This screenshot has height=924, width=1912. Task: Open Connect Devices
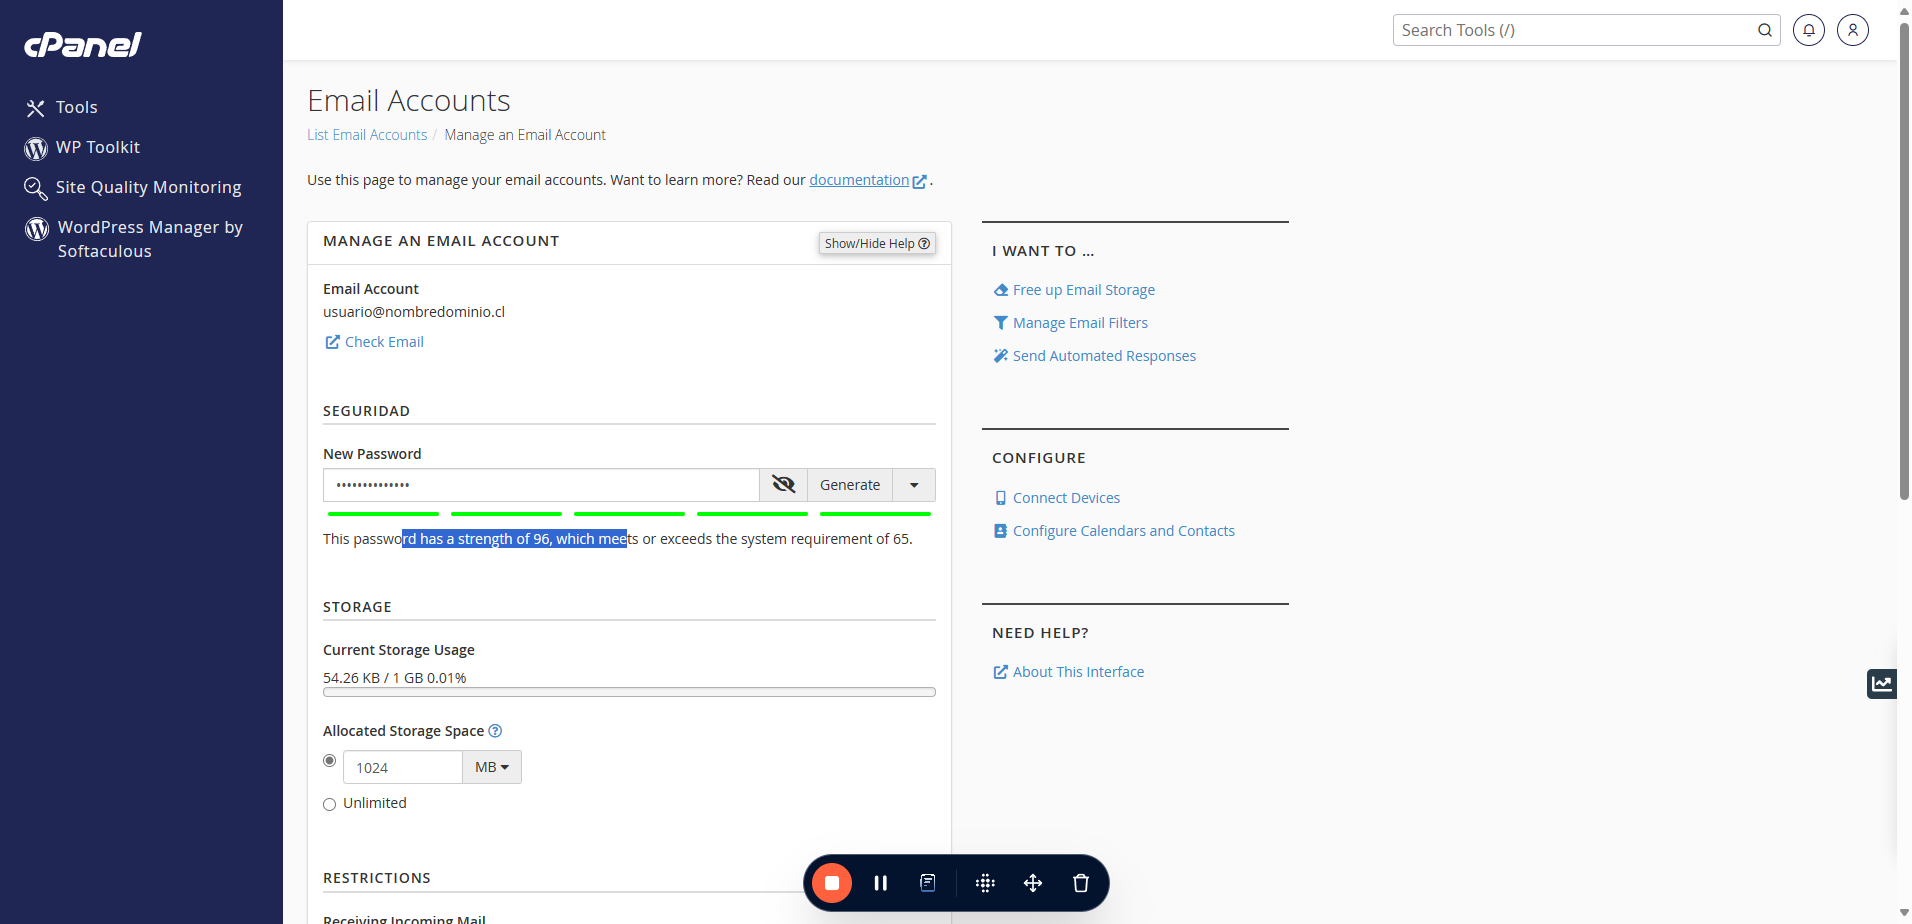point(1056,498)
